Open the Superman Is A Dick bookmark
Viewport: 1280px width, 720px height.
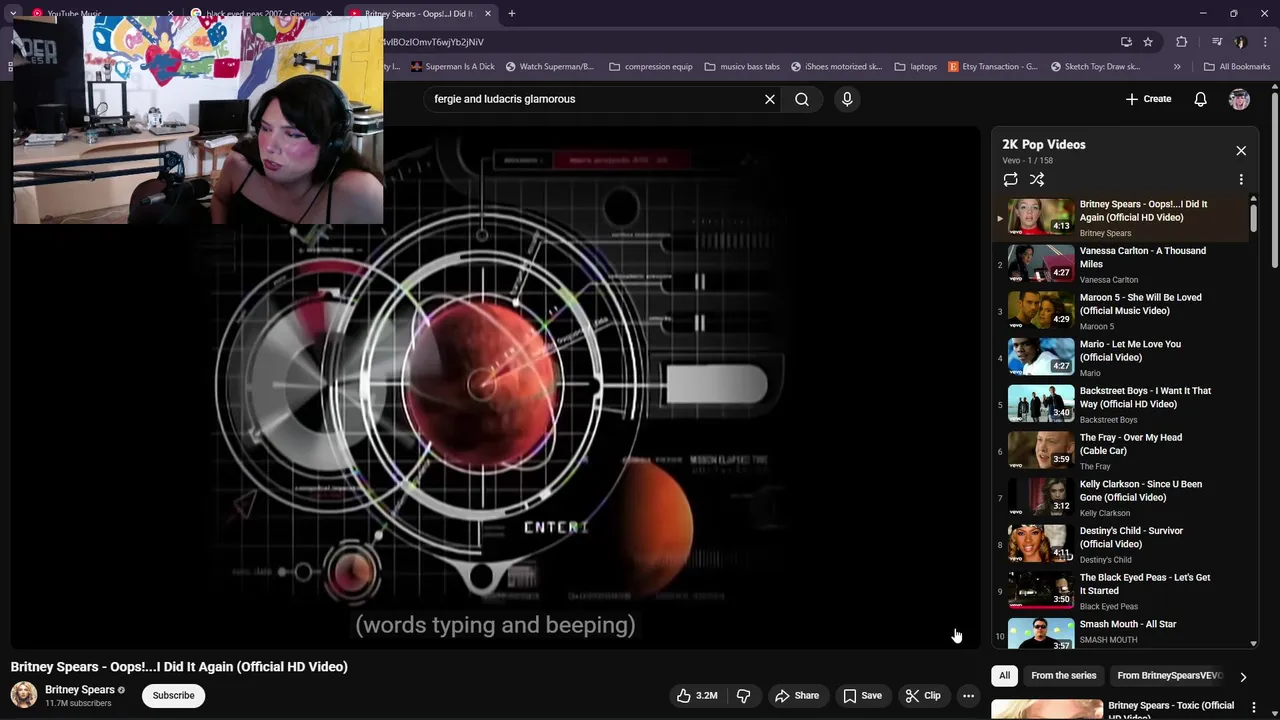click(x=452, y=67)
